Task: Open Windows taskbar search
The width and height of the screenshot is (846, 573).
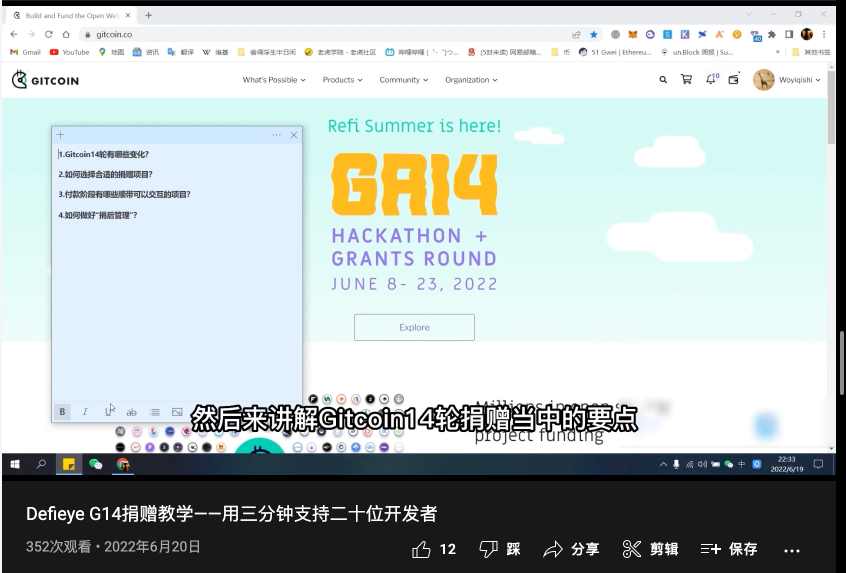Action: (41, 465)
